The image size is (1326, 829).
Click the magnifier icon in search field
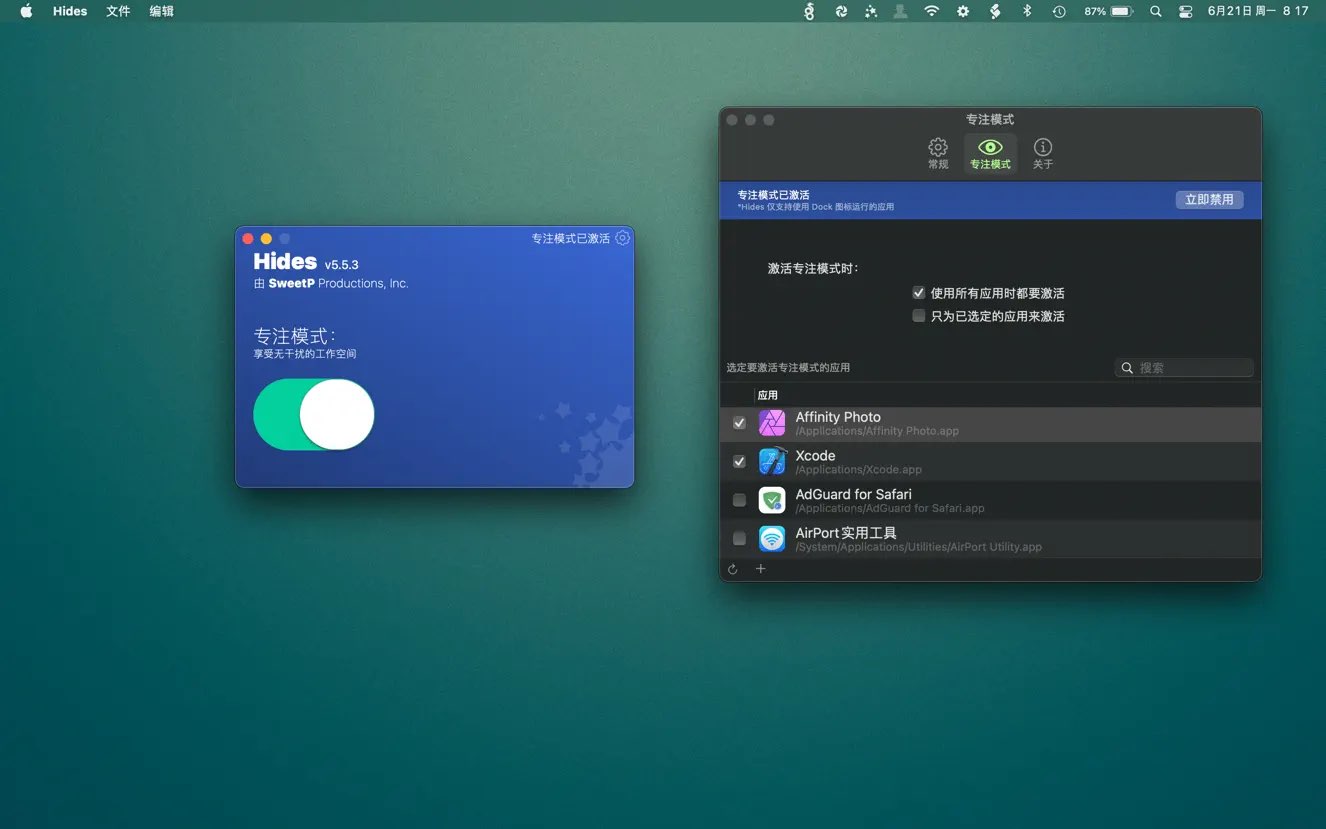tap(1127, 368)
